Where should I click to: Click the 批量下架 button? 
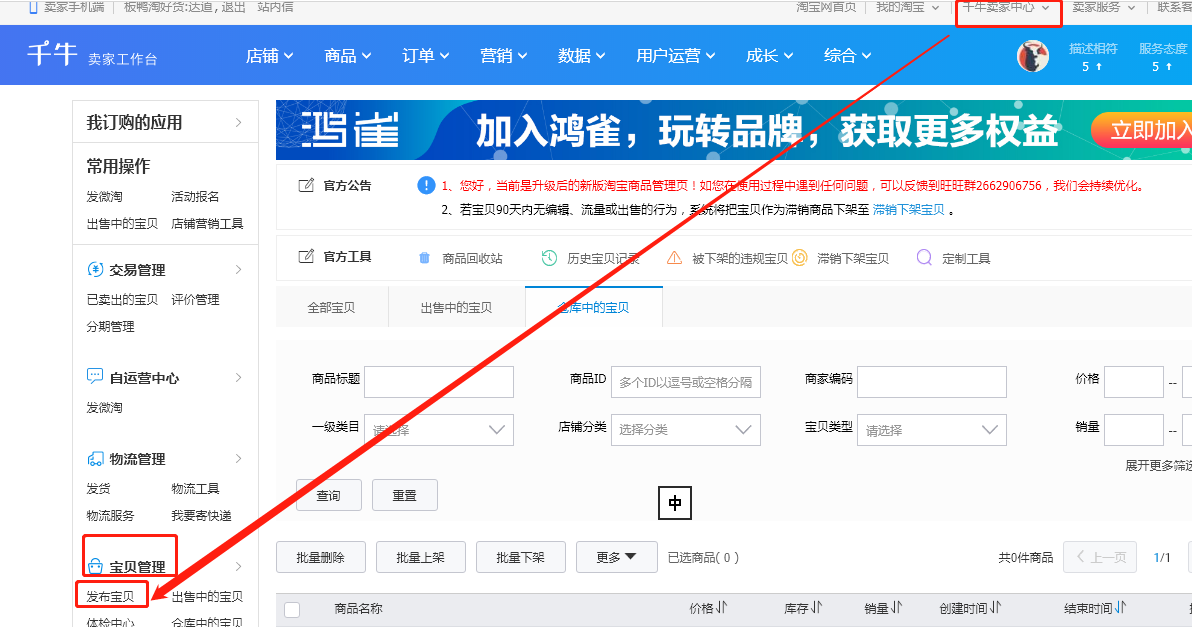pos(521,557)
